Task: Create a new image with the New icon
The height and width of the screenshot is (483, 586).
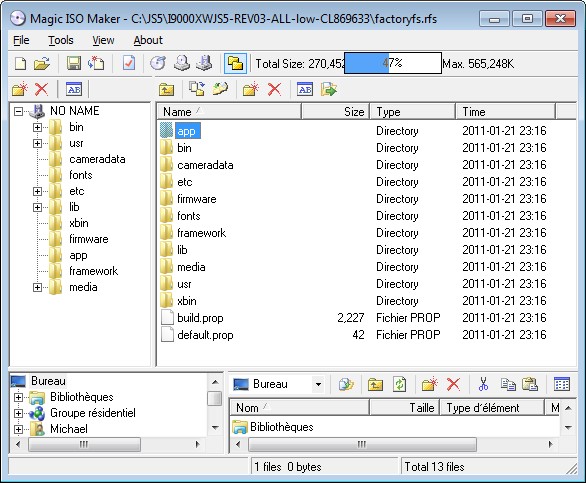Action: coord(20,63)
